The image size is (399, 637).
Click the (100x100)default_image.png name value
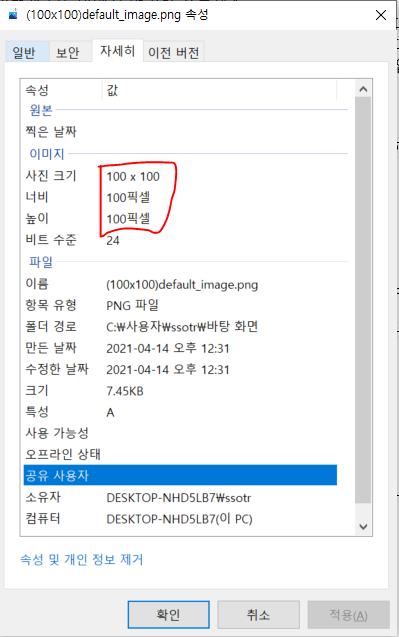(182, 285)
